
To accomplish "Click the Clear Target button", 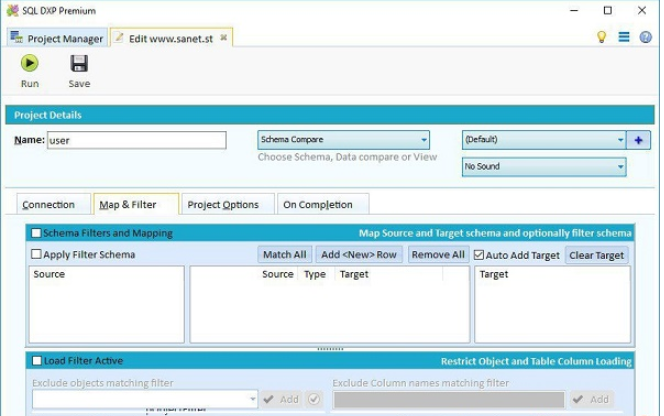I will click(596, 255).
